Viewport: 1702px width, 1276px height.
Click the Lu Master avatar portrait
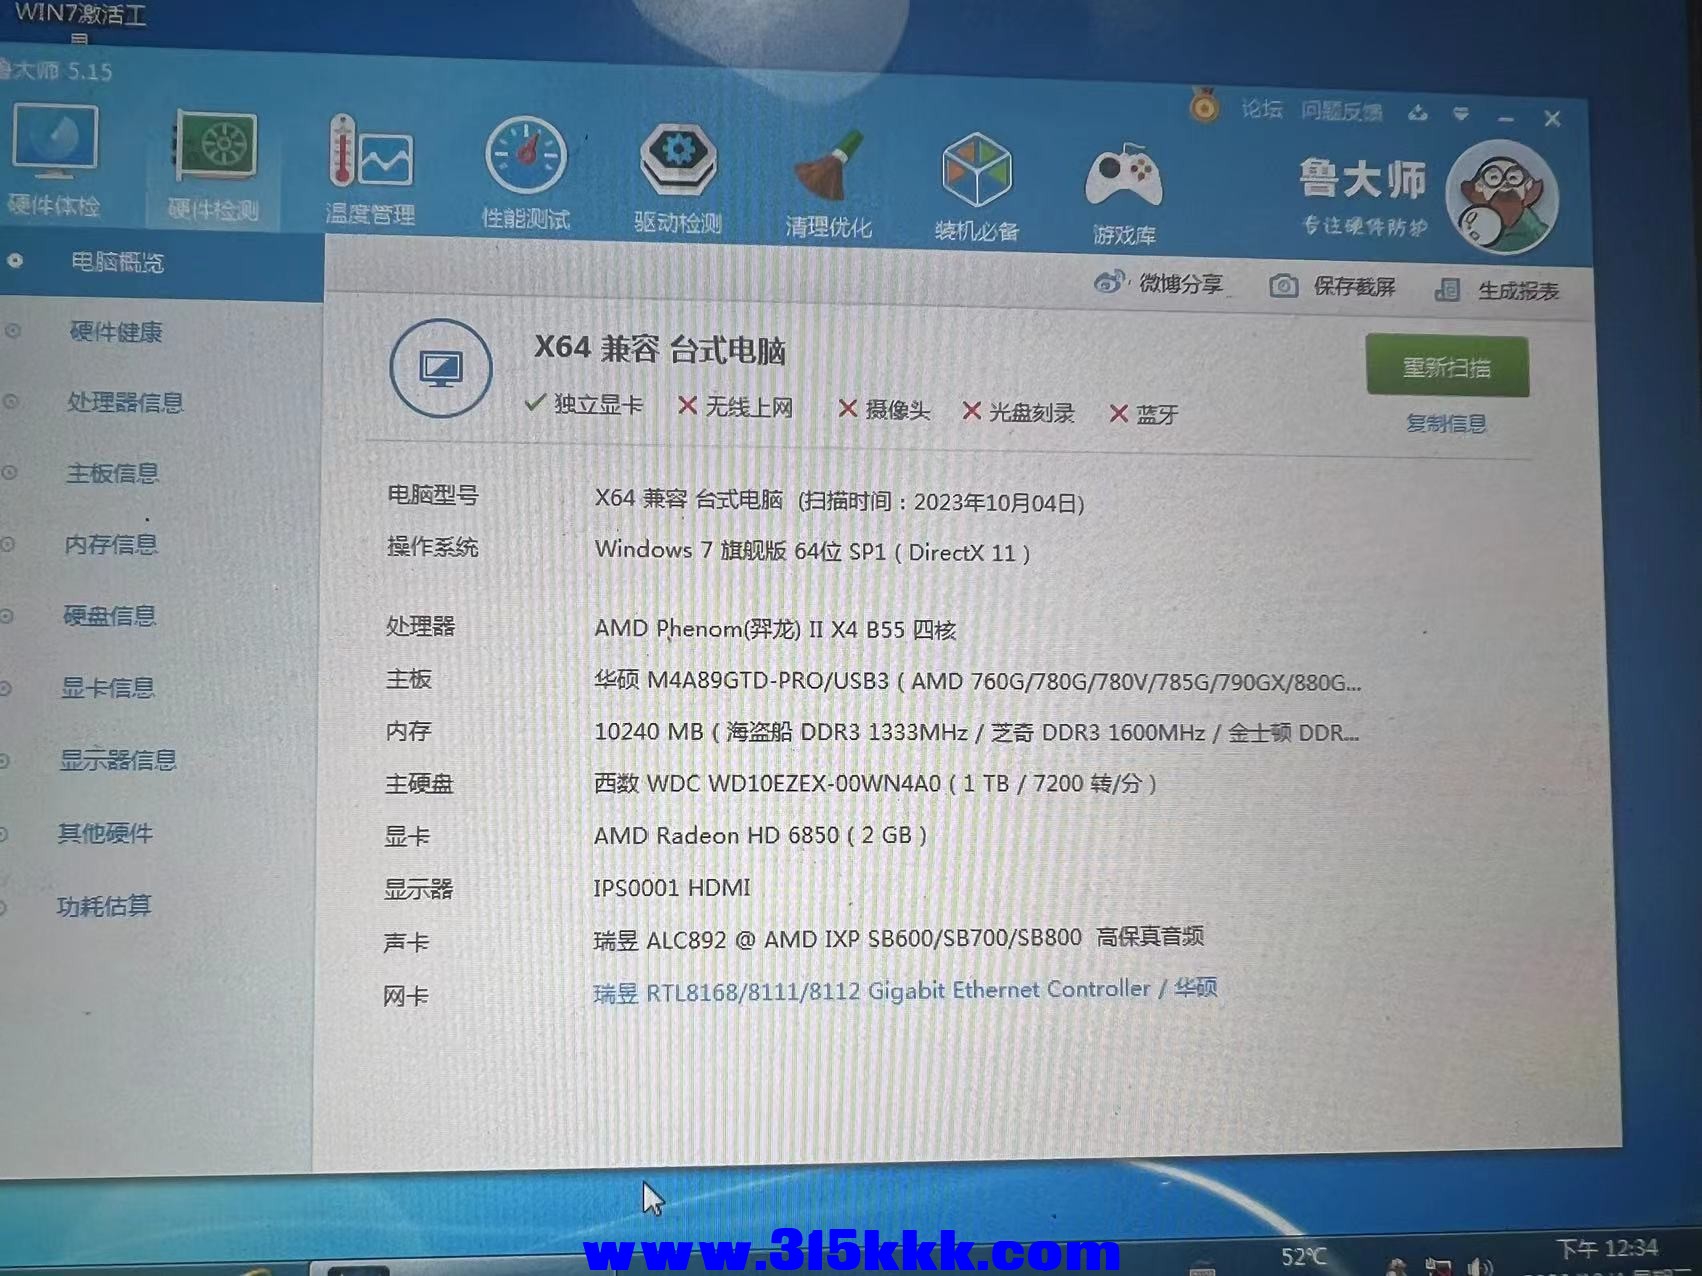tap(1502, 197)
